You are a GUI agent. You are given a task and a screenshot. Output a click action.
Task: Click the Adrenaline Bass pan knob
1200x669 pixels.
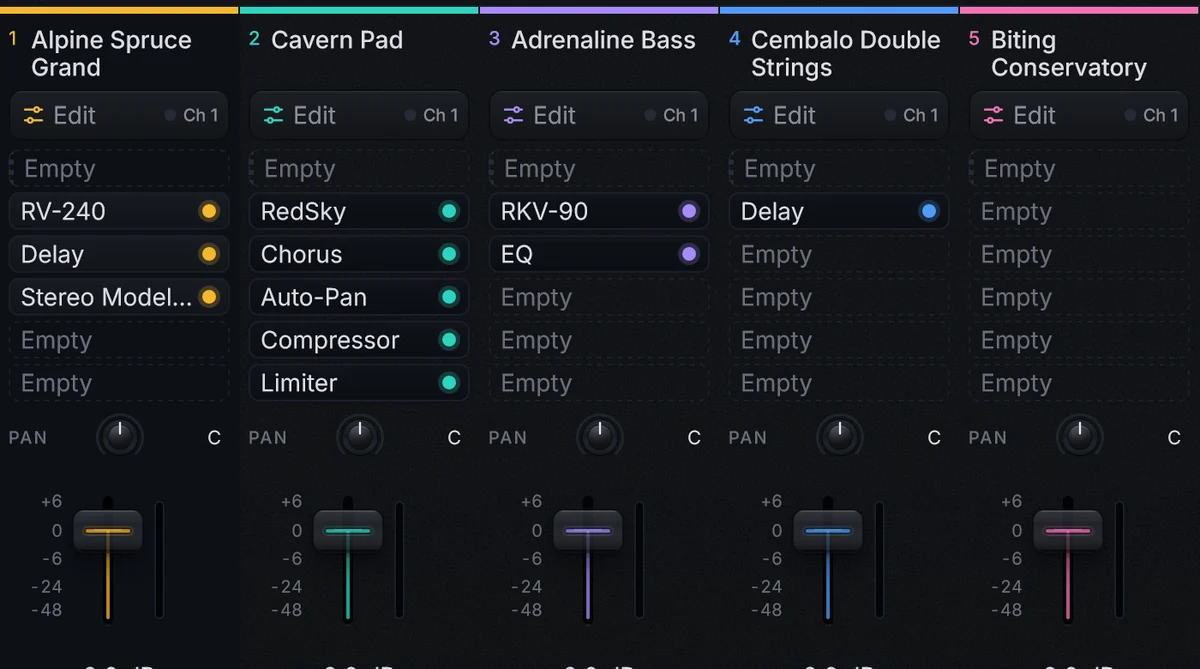point(600,436)
